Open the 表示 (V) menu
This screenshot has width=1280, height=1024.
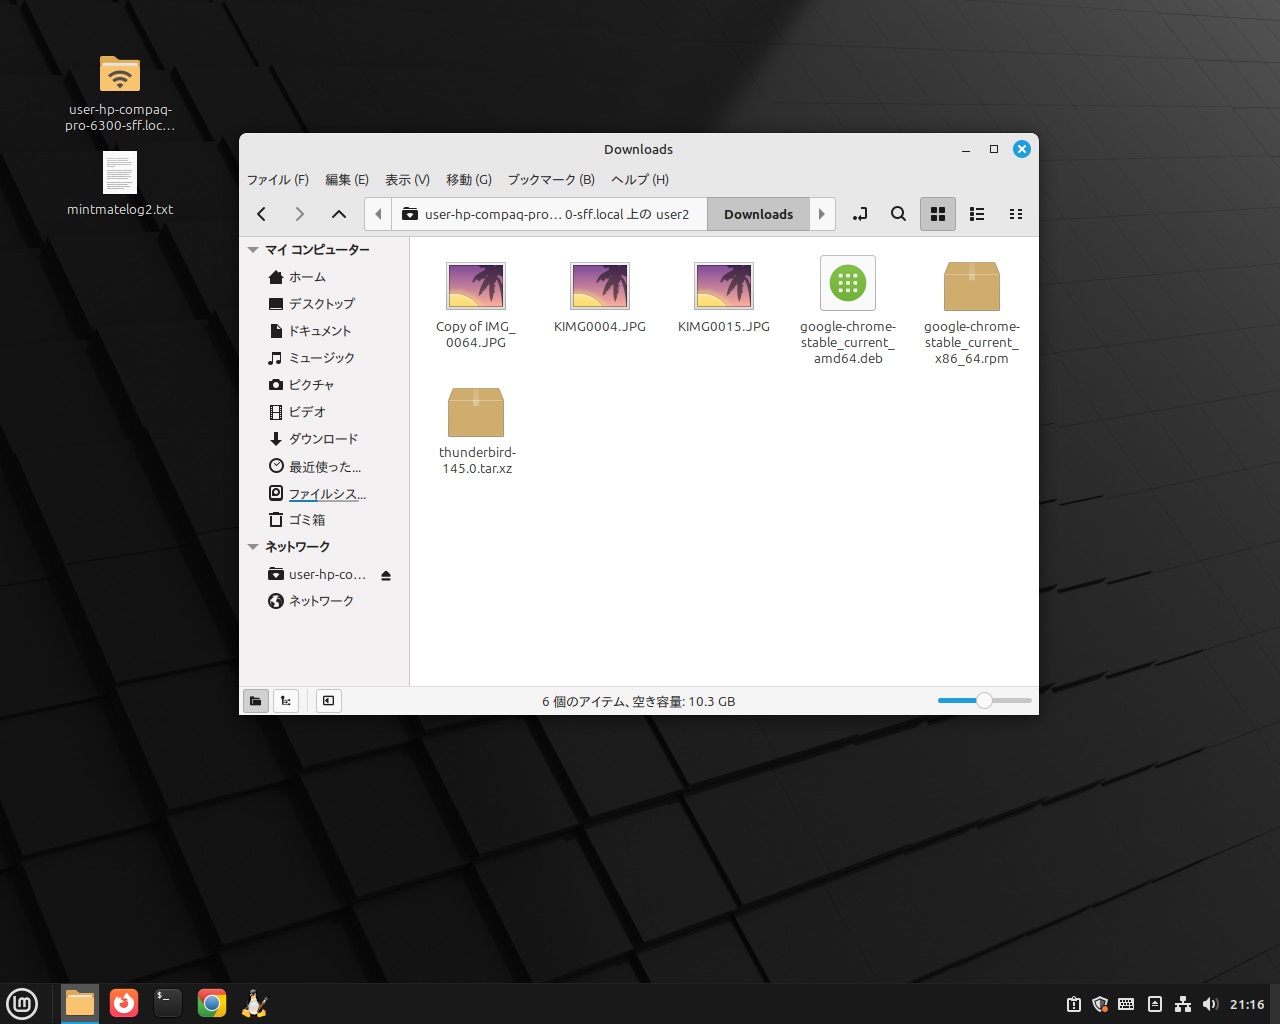(x=407, y=180)
